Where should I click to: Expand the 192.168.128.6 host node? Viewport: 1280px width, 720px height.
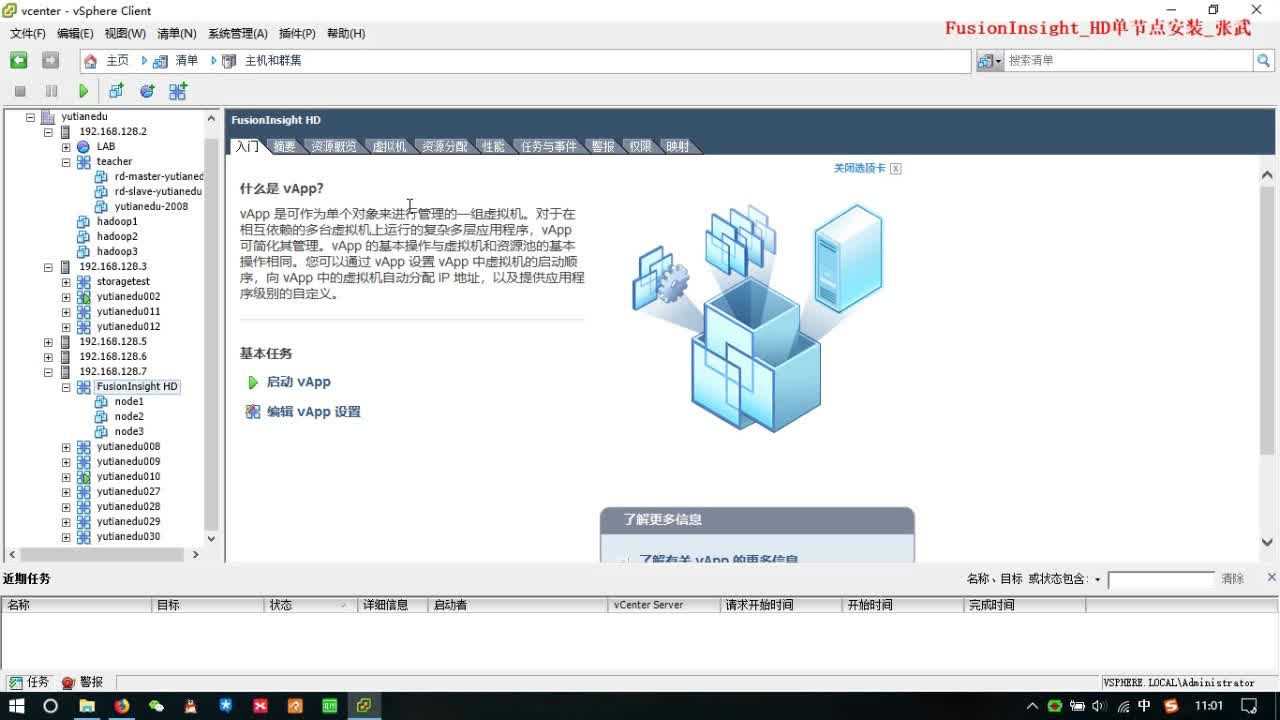pyautogui.click(x=48, y=357)
